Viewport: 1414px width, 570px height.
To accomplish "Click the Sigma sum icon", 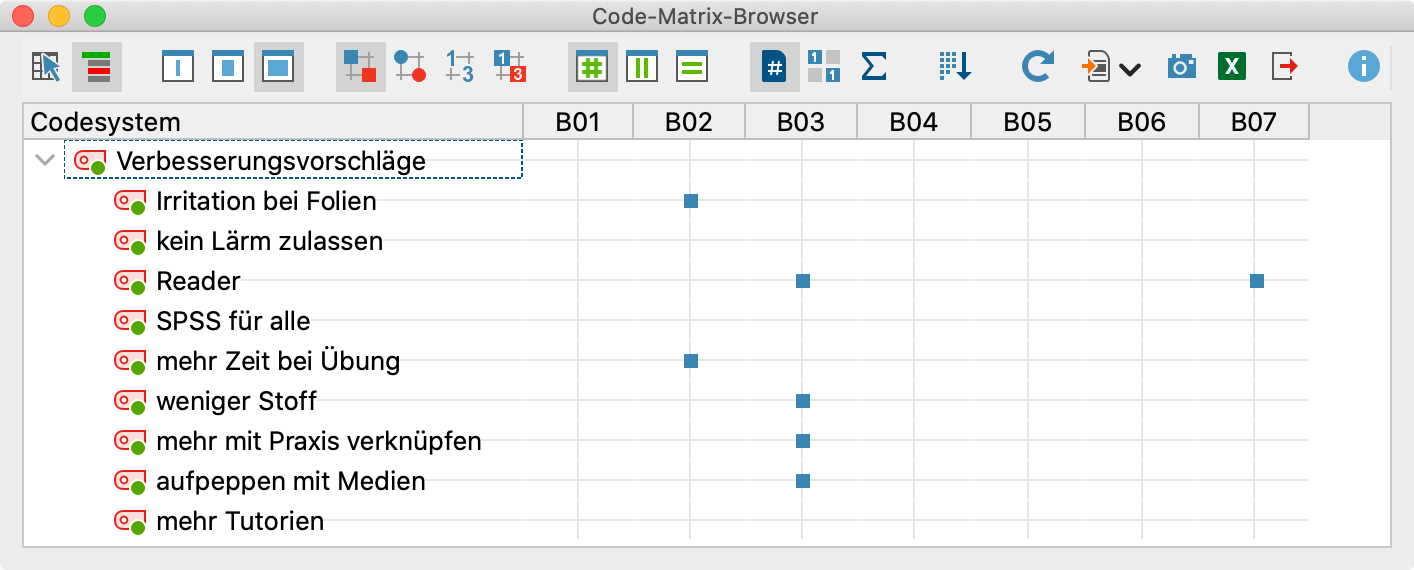I will 874,67.
